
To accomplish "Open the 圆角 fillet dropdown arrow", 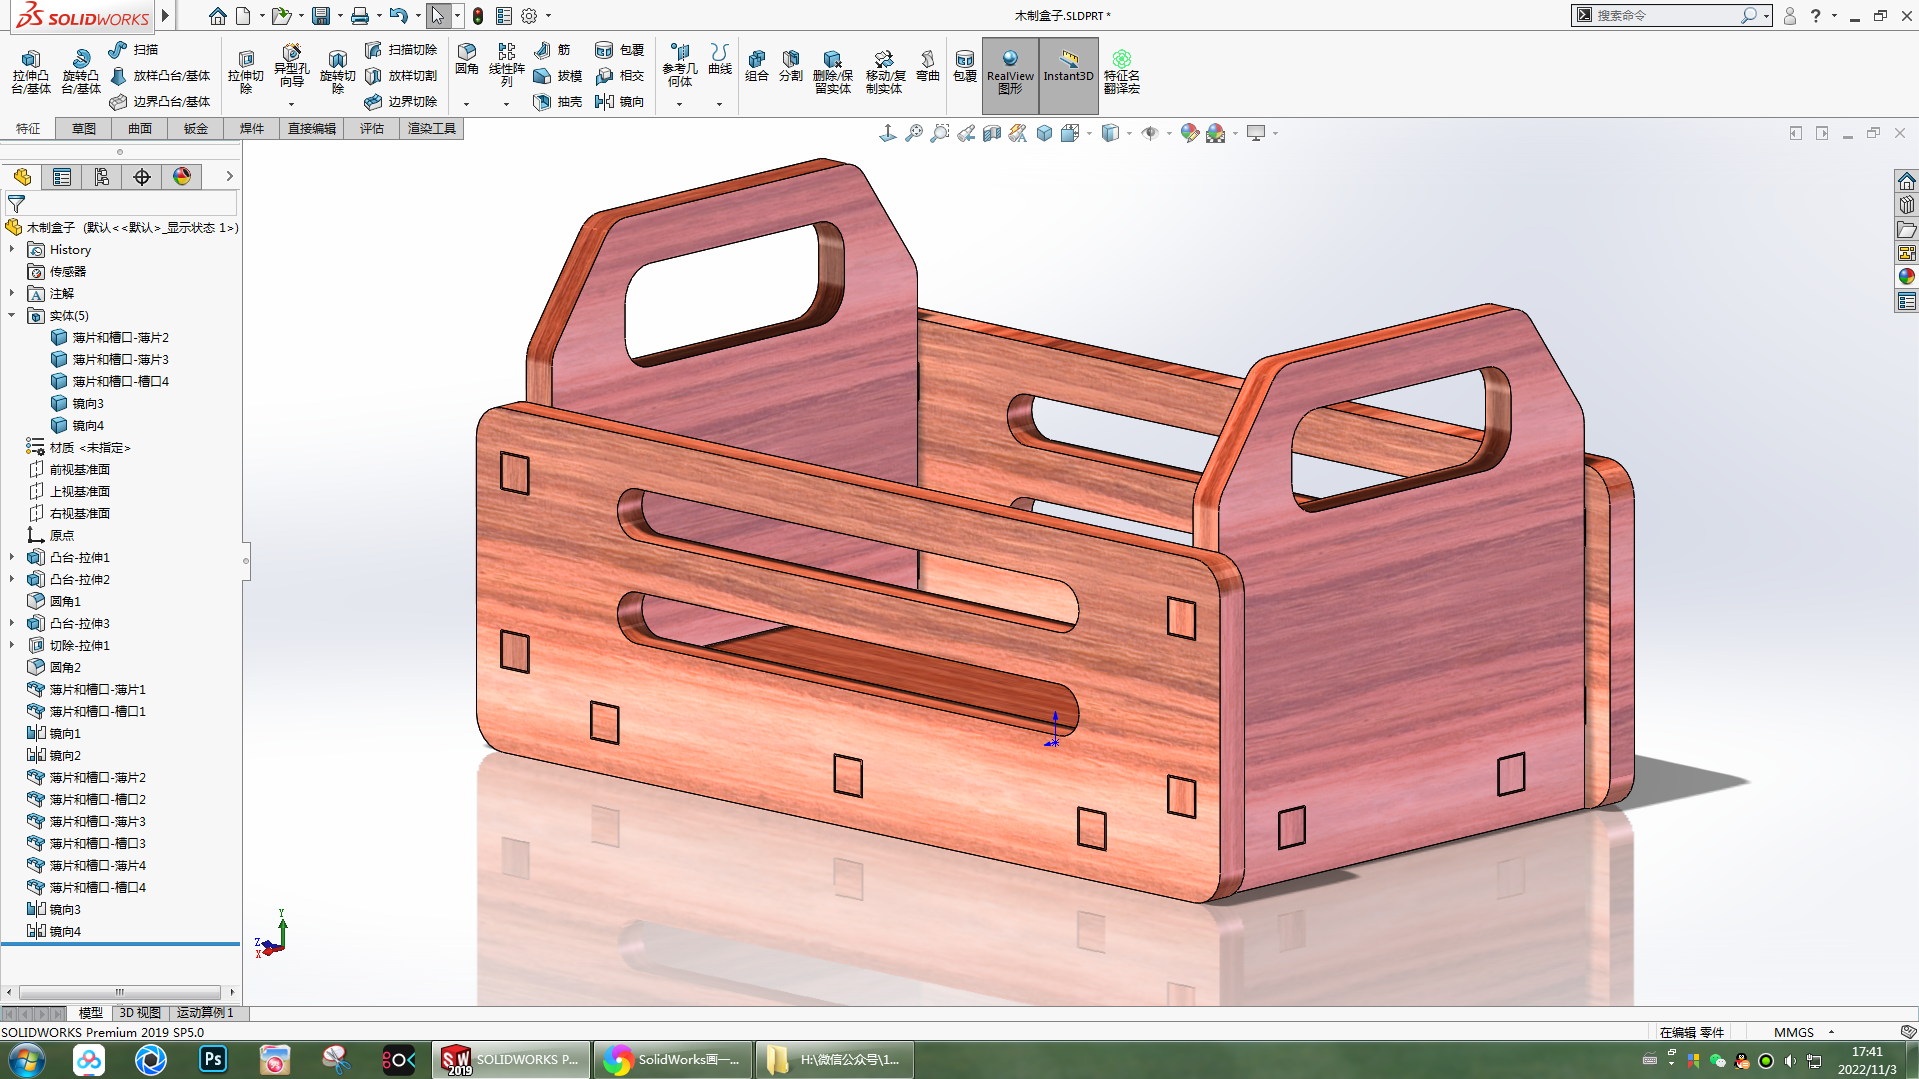I will click(466, 104).
